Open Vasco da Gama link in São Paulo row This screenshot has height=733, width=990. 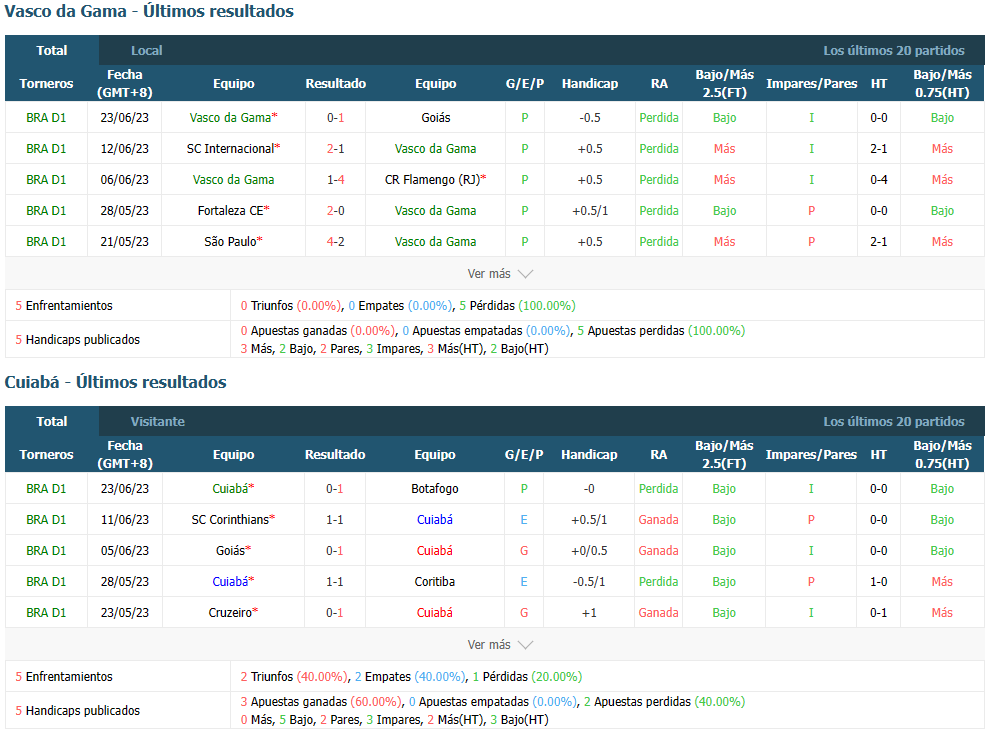436,241
